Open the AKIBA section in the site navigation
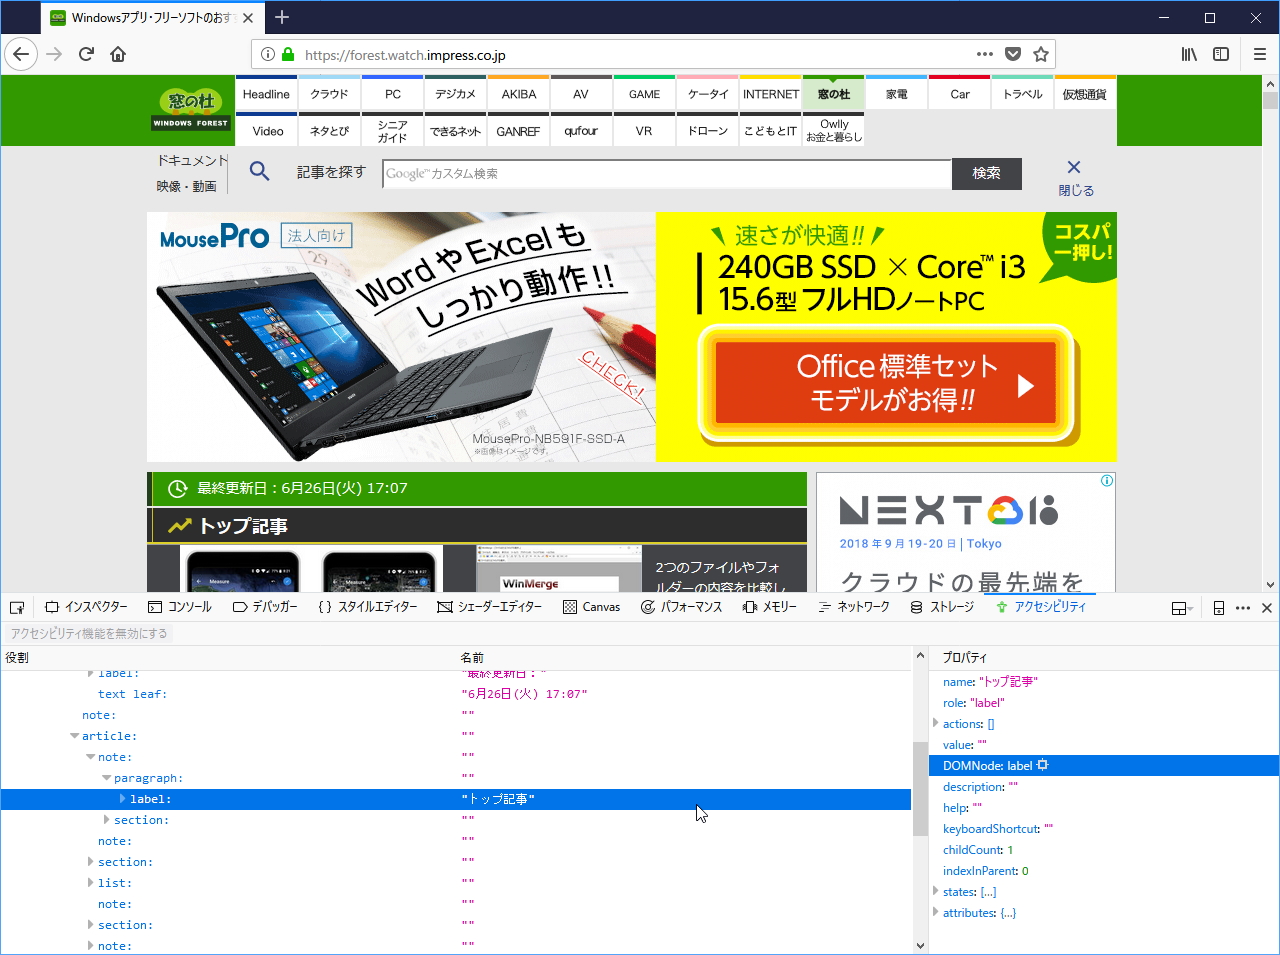Image resolution: width=1280 pixels, height=955 pixels. [x=518, y=93]
